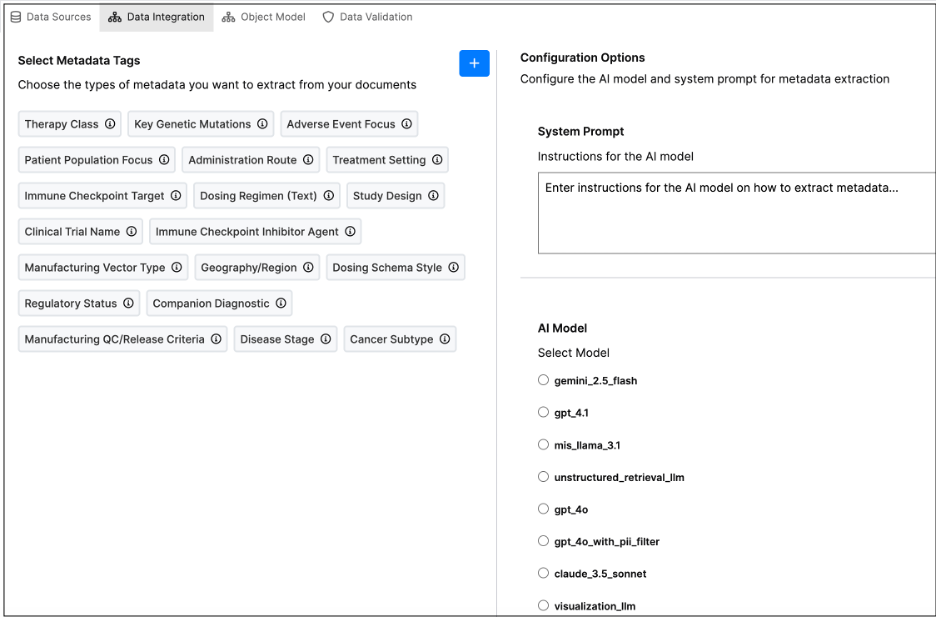Choose the Clinical Trial Name tag
The height and width of the screenshot is (618, 936).
pyautogui.click(x=72, y=232)
